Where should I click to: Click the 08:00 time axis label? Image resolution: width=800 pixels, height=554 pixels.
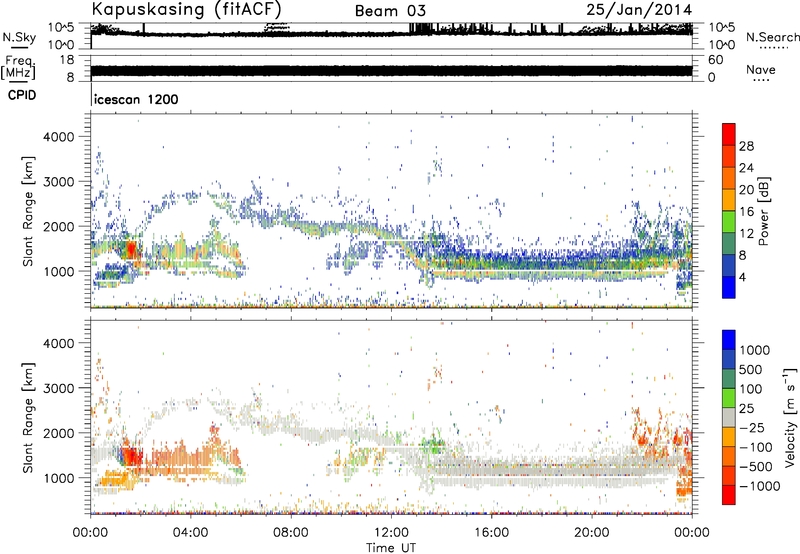(290, 533)
